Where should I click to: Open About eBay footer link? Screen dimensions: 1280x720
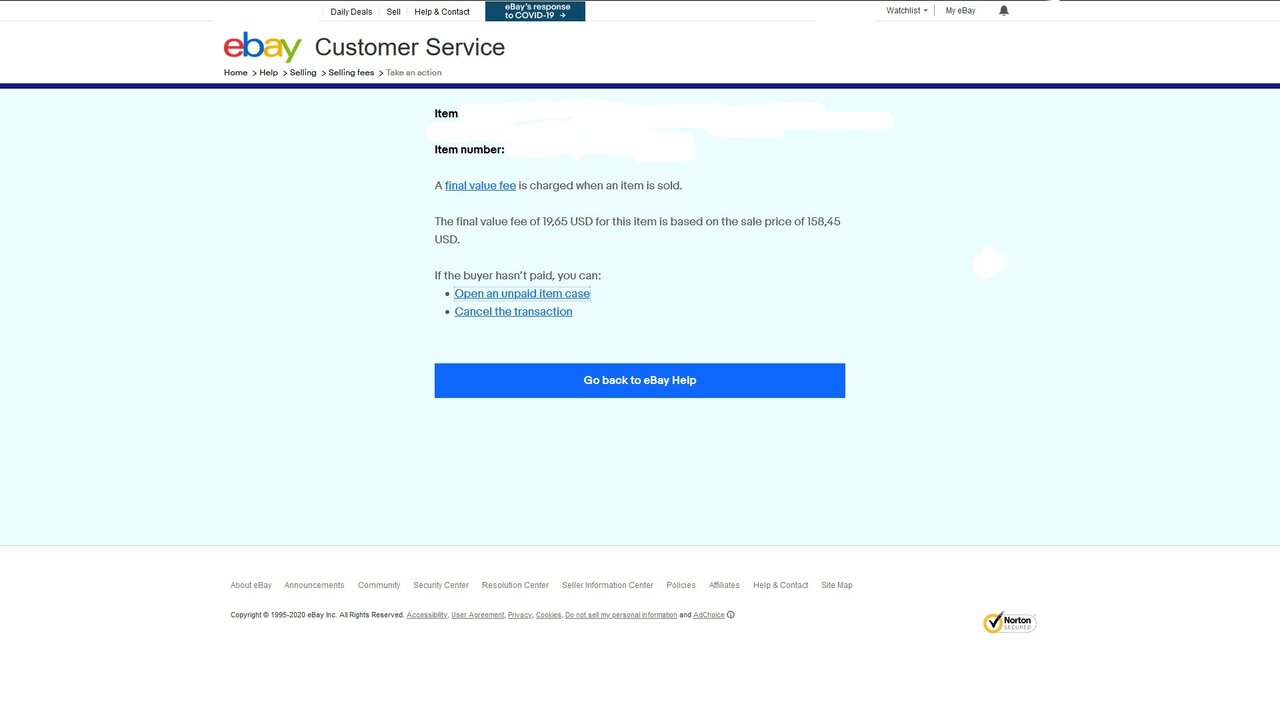pos(251,586)
